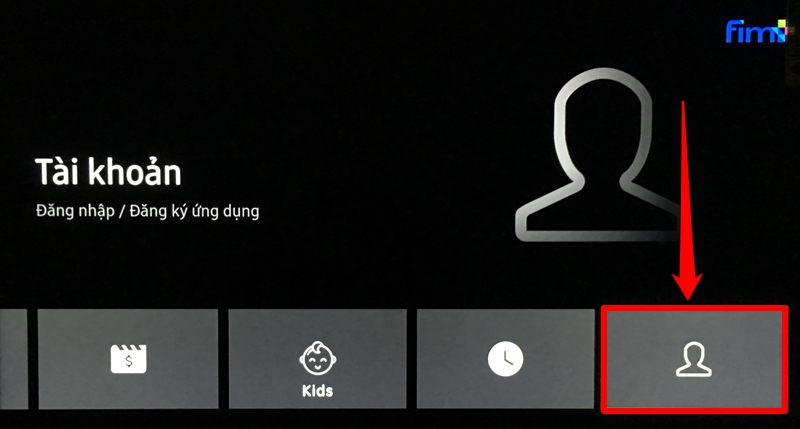Viewport: 800px width, 429px height.
Task: Select the rental movies tile
Action: pos(128,359)
